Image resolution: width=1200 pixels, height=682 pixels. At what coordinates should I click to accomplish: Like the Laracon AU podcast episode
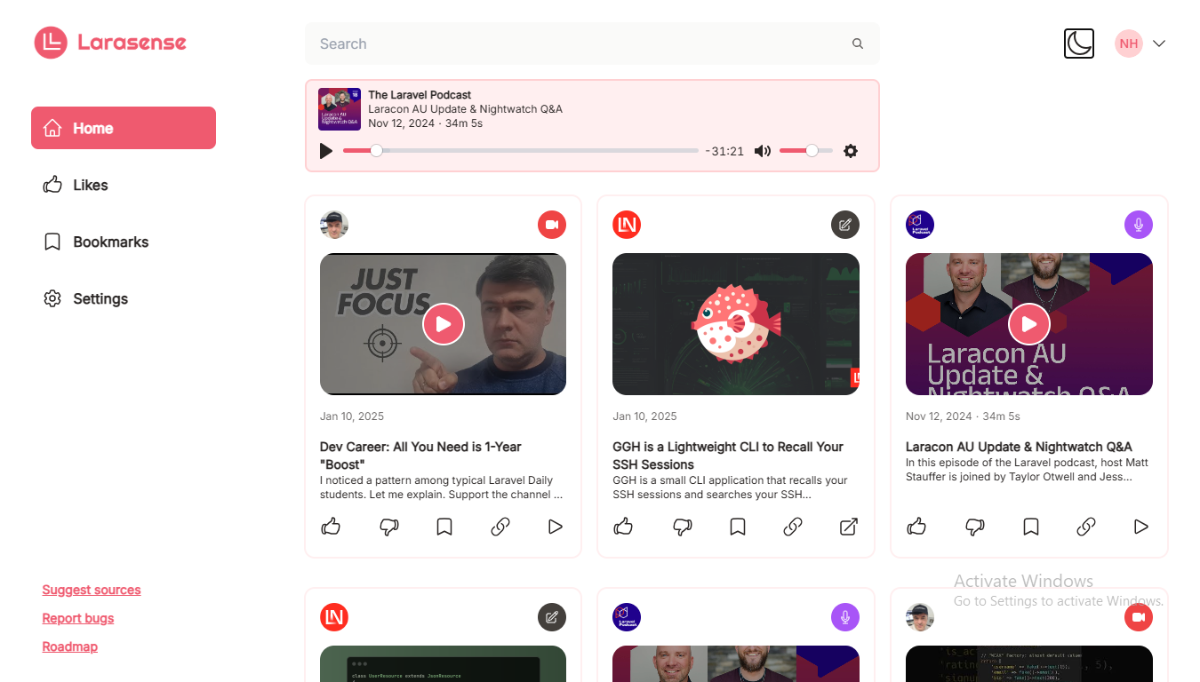pos(917,526)
